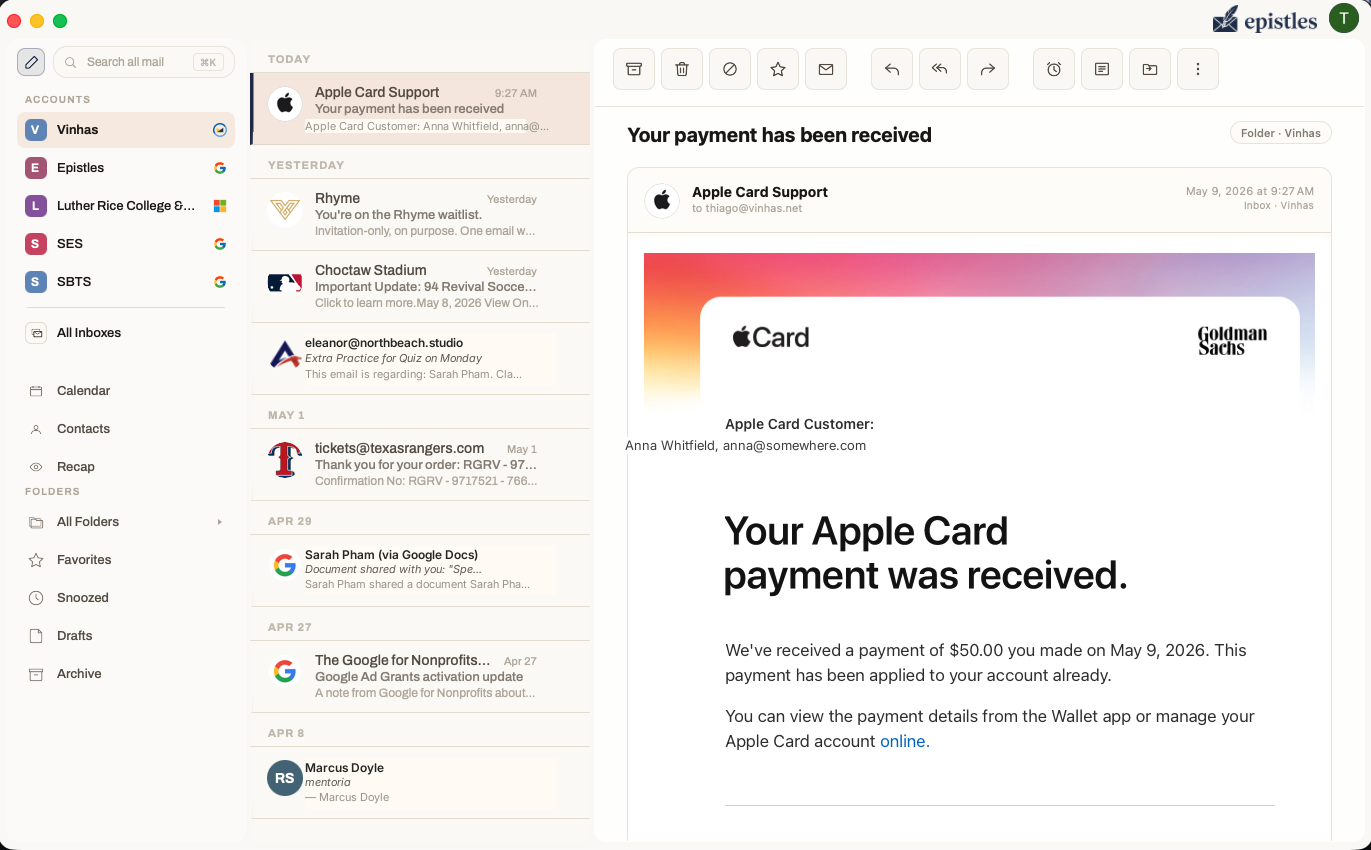
Task: Open eleanor@northbeach.studio email
Action: click(x=420, y=358)
